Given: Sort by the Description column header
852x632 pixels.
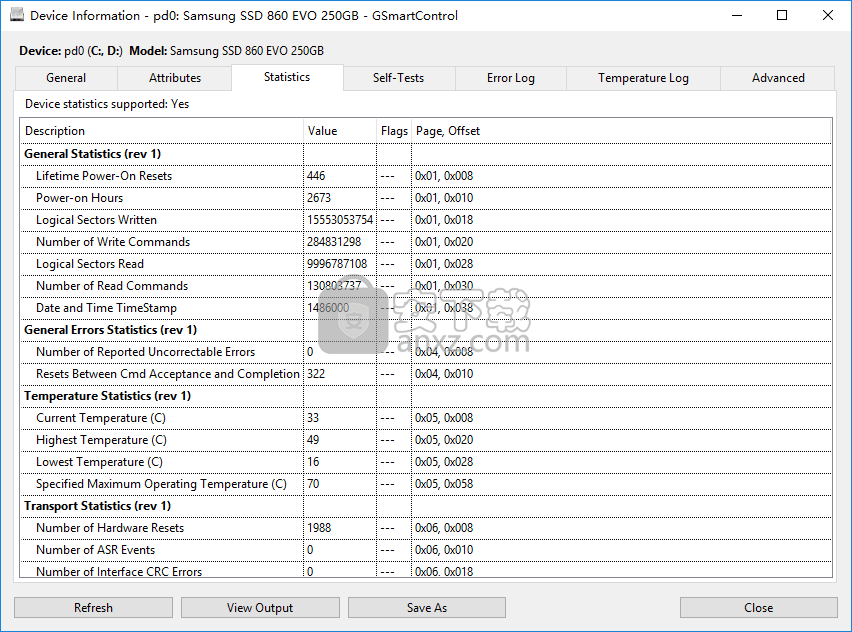Looking at the screenshot, I should [161, 131].
